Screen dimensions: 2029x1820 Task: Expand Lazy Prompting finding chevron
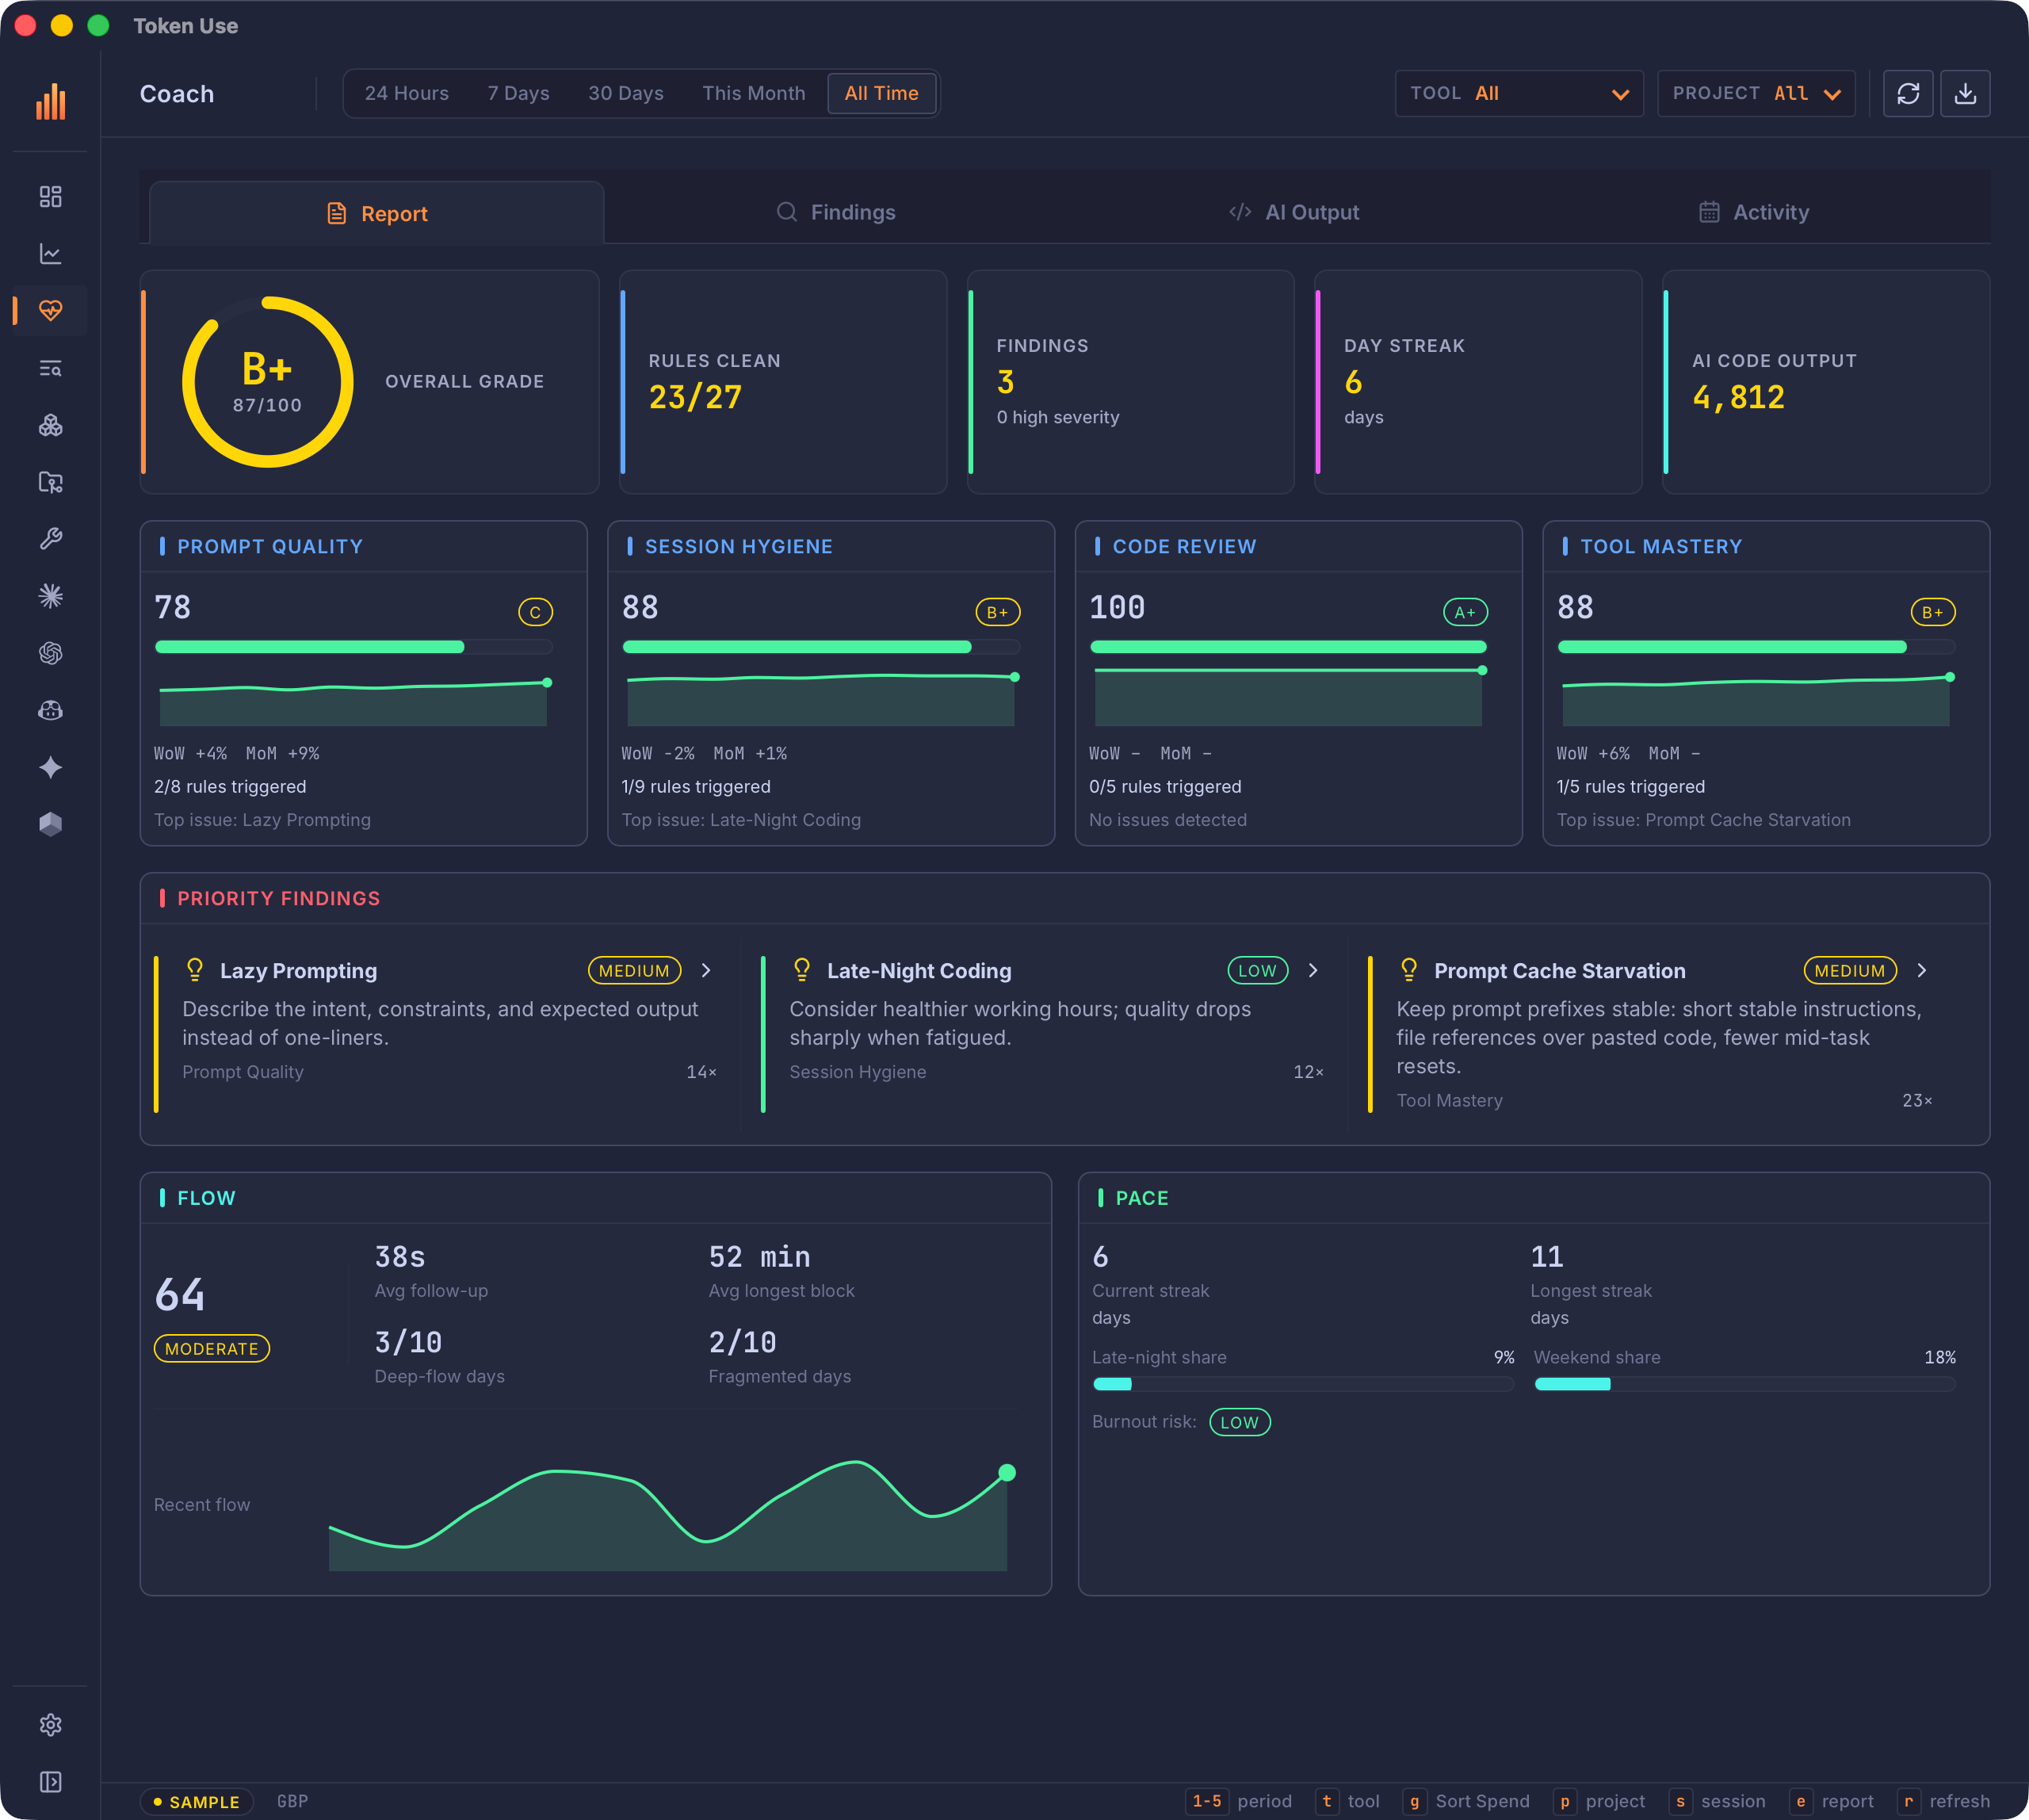pyautogui.click(x=706, y=970)
